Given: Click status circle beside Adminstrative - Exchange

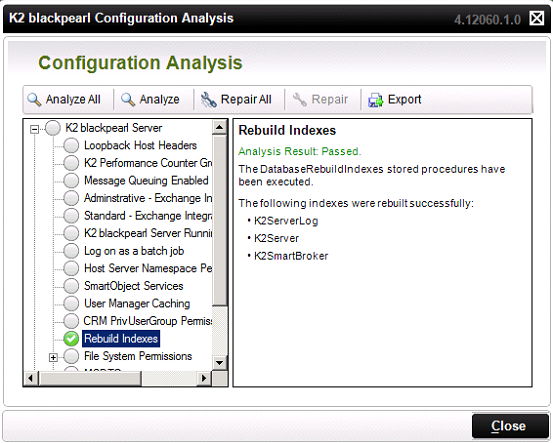Looking at the screenshot, I should [71, 198].
